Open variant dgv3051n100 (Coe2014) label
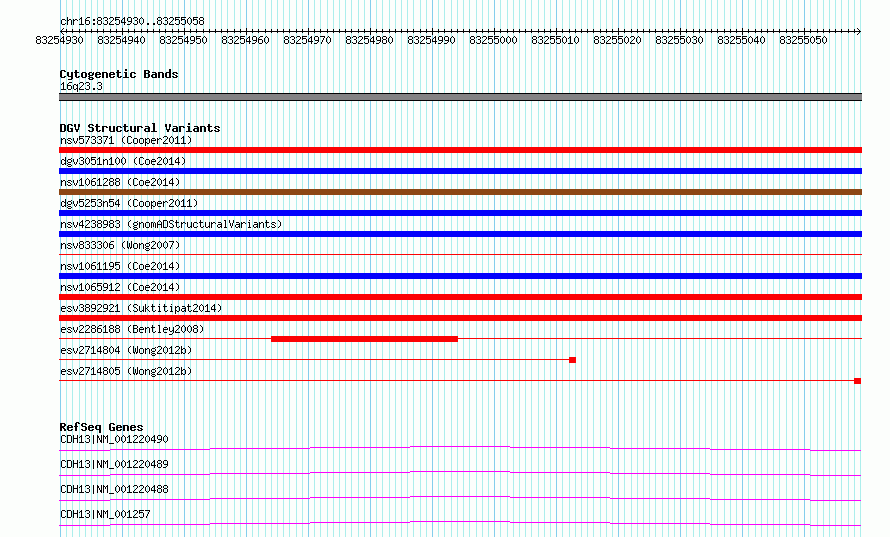The image size is (890, 537). (x=123, y=161)
